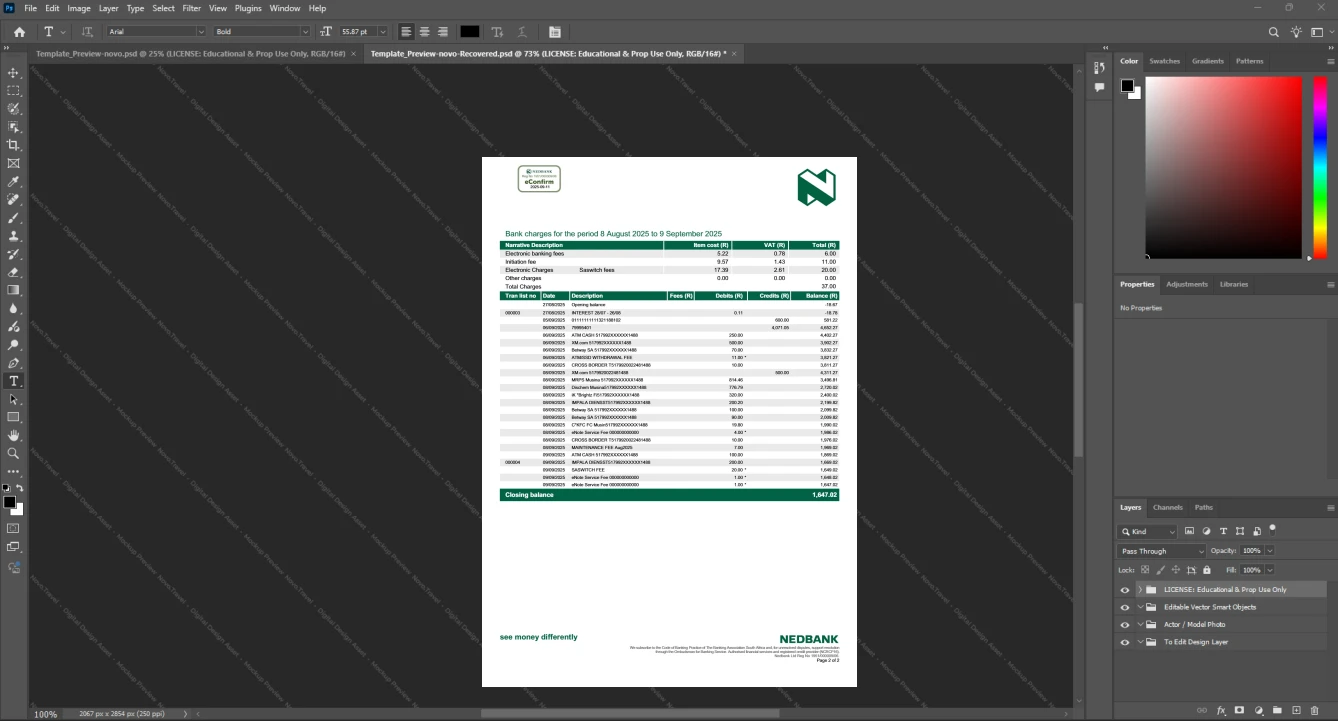Screen dimensions: 1338x721
Task: Select the Rectangle shape tool
Action: 14,417
